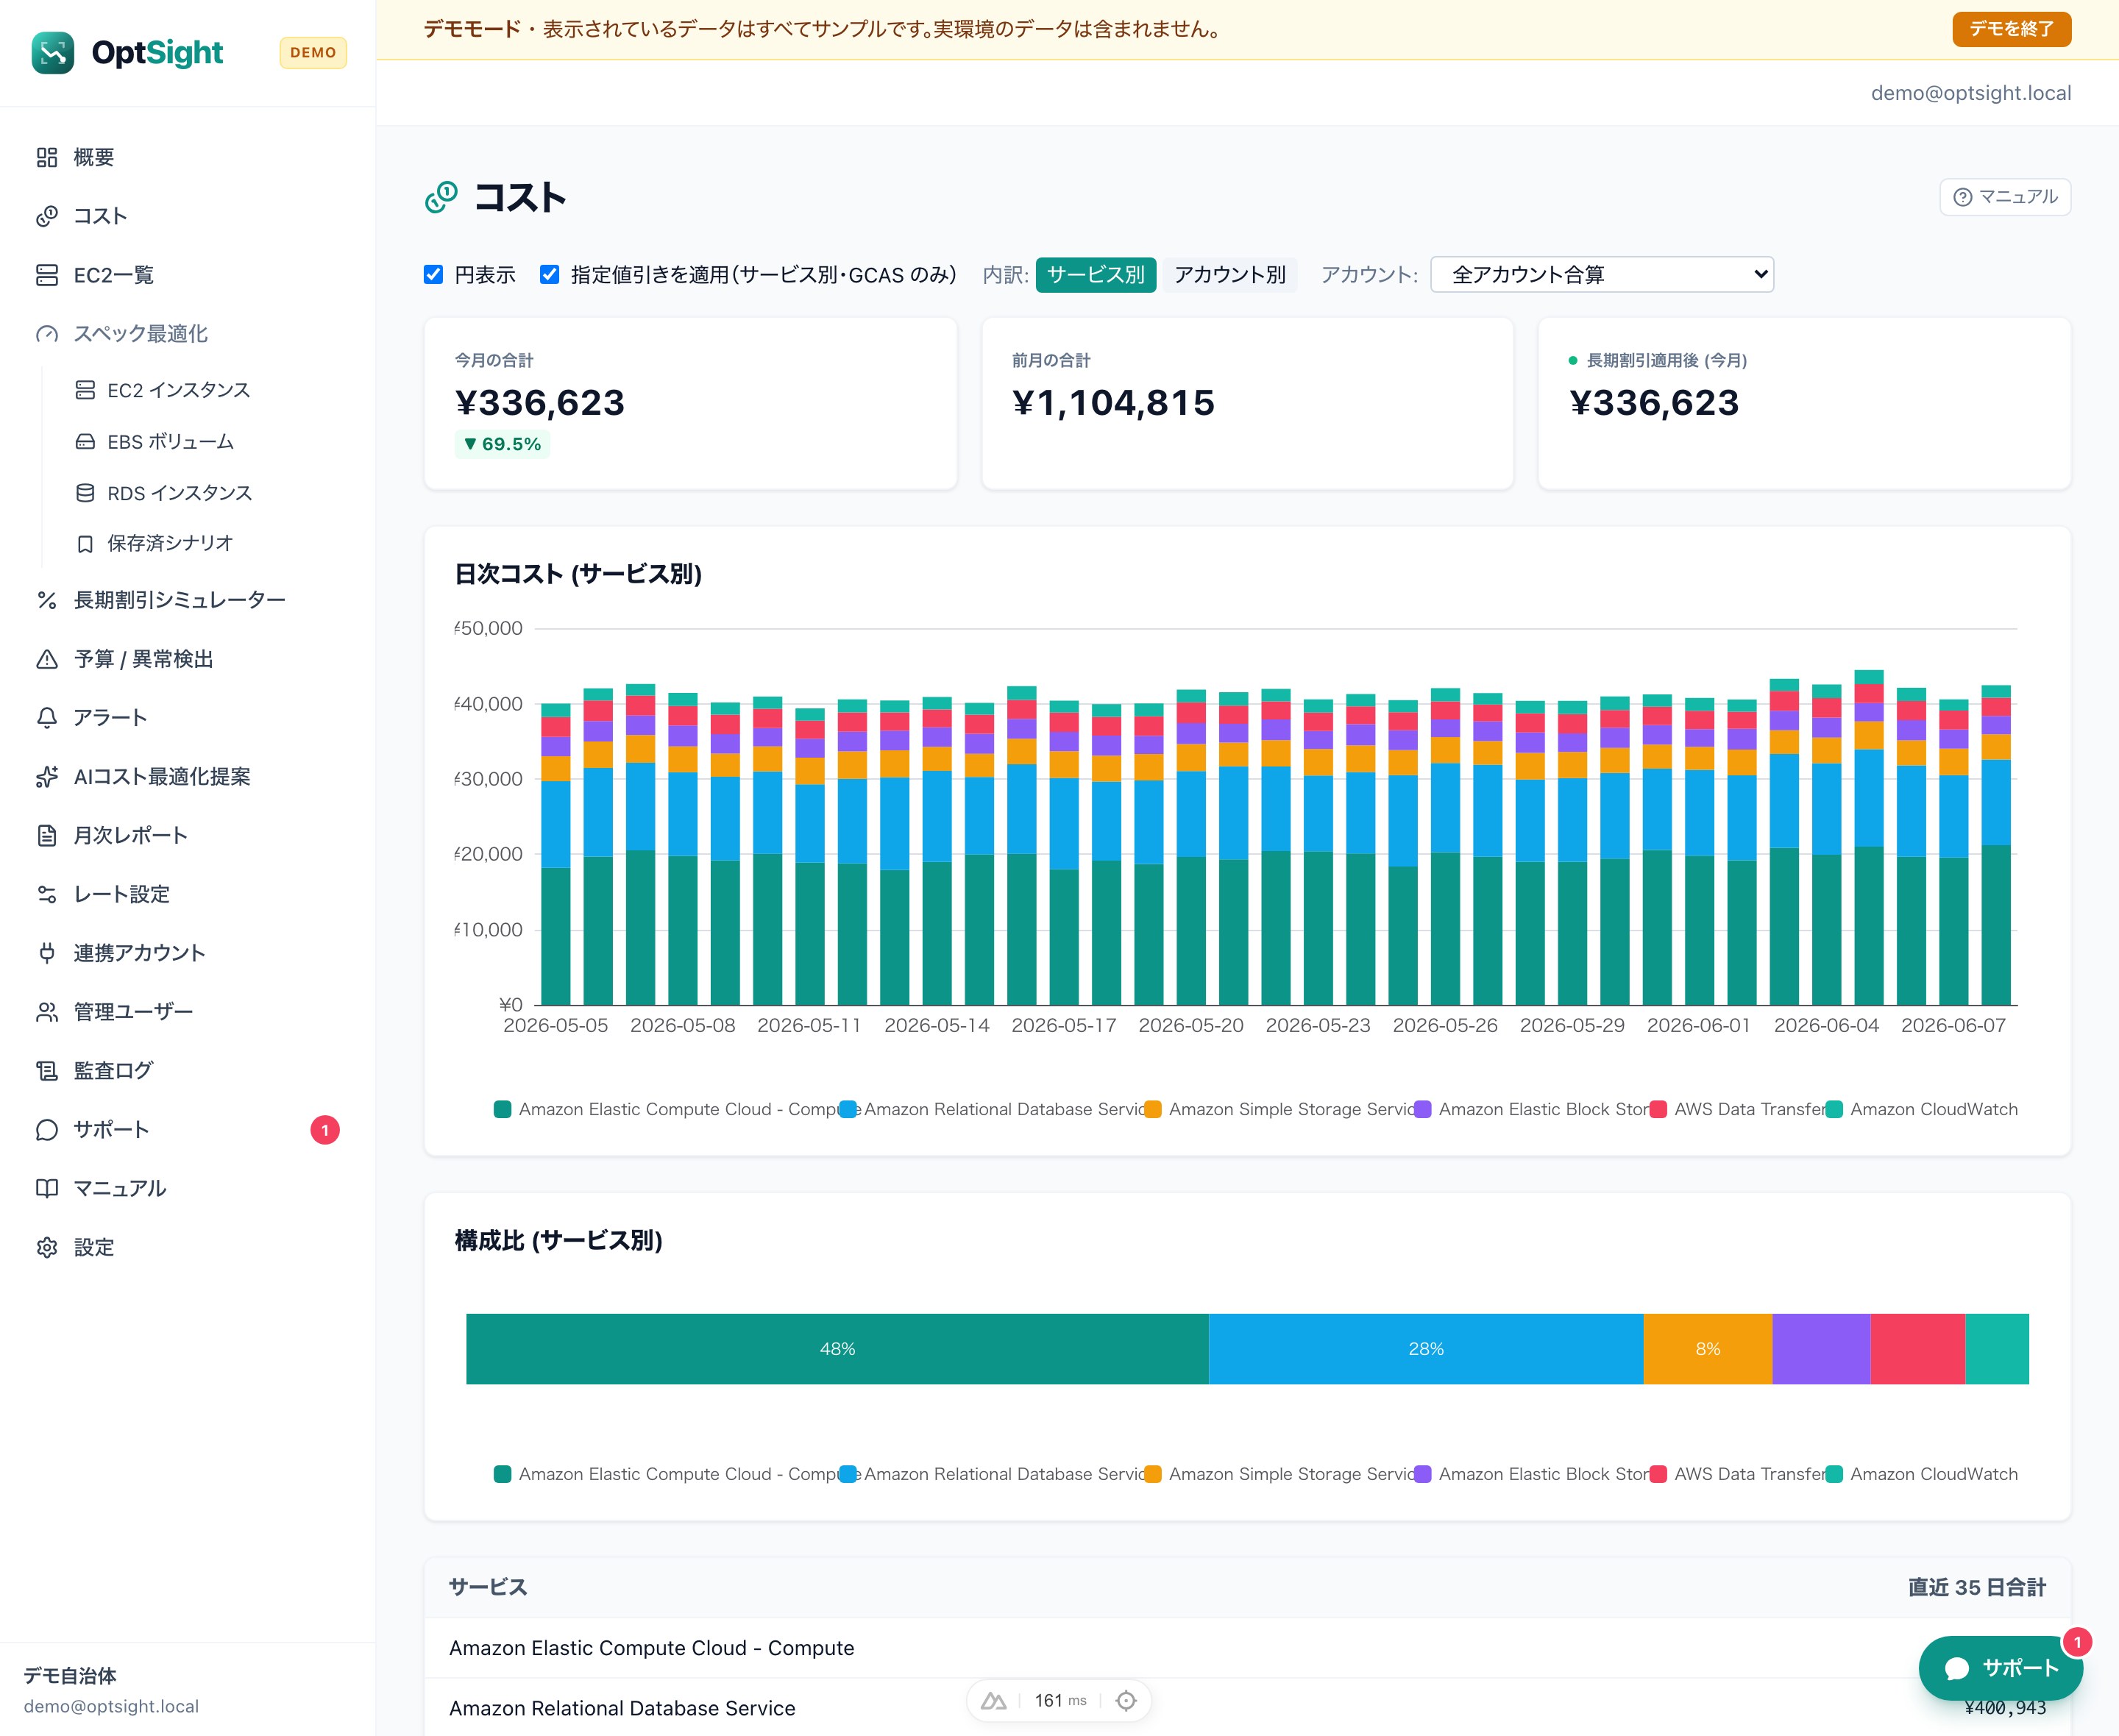Open 設定 gear icon in sidebar
This screenshot has height=1736, width=2119.
pyautogui.click(x=47, y=1247)
